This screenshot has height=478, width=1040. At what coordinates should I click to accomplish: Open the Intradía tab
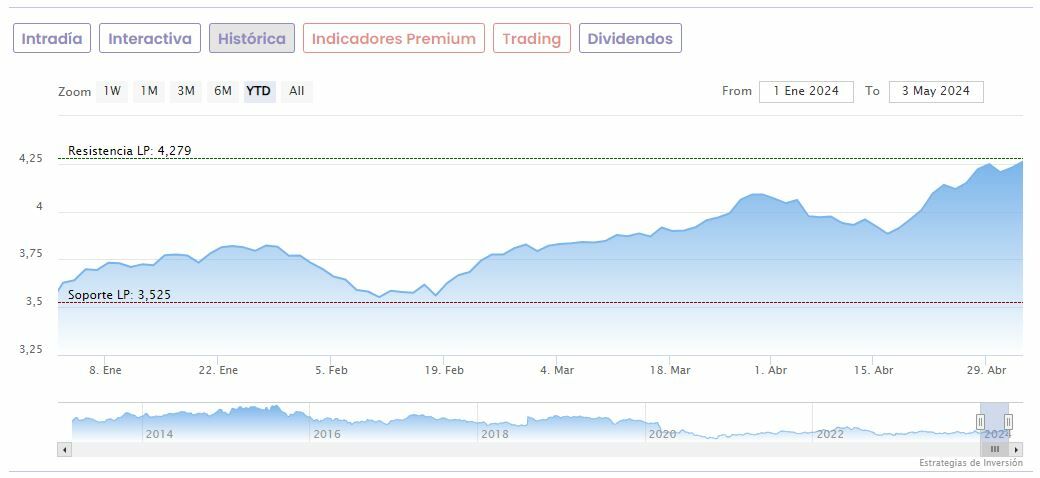[52, 39]
